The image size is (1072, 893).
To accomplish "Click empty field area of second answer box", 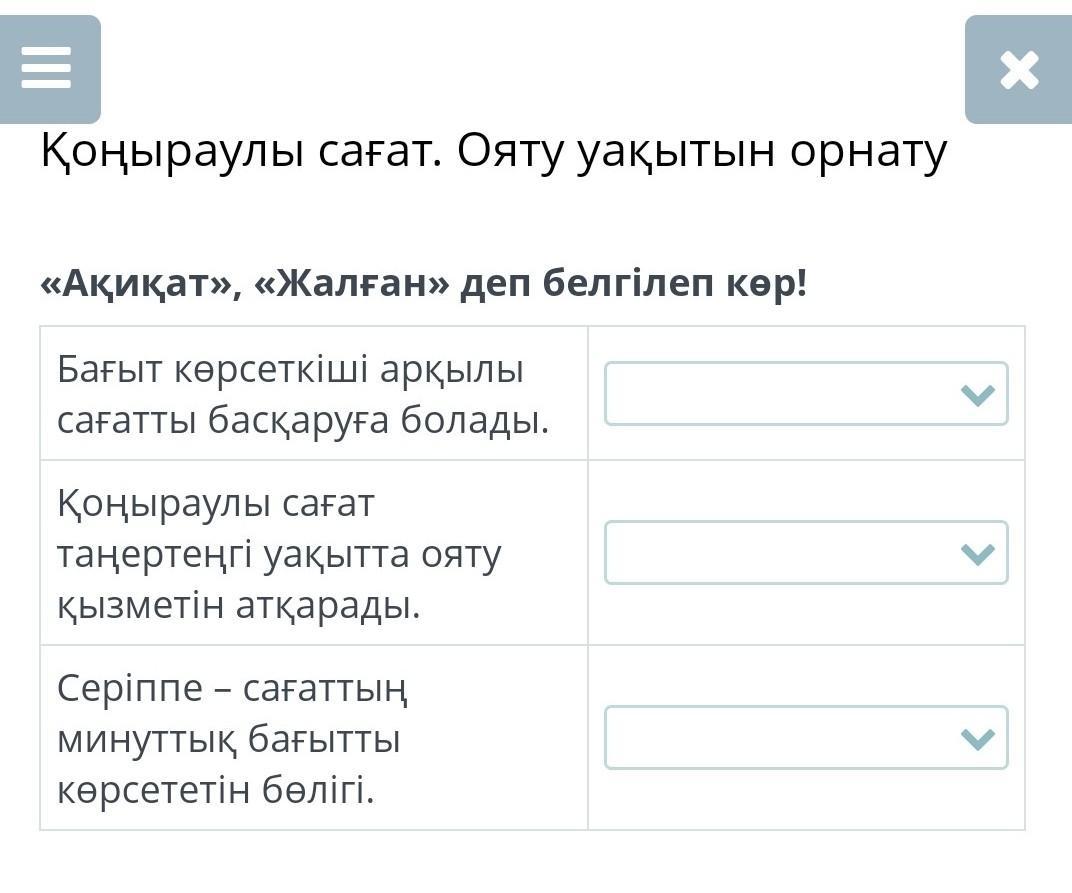I will pyautogui.click(x=770, y=552).
